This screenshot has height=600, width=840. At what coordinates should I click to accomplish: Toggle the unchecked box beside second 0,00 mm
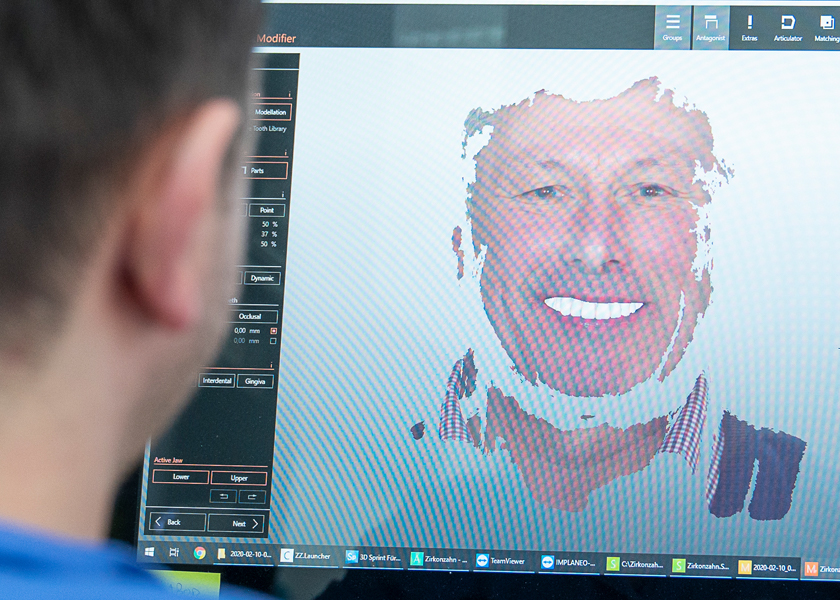[273, 341]
